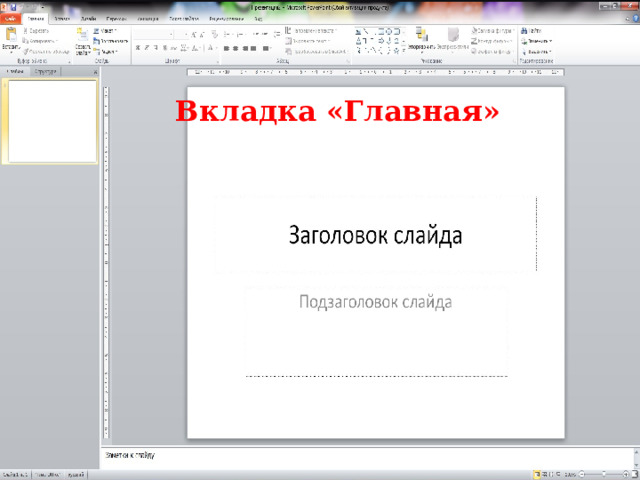Toggle Align Text Left
This screenshot has width=640, height=480.
(x=227, y=48)
